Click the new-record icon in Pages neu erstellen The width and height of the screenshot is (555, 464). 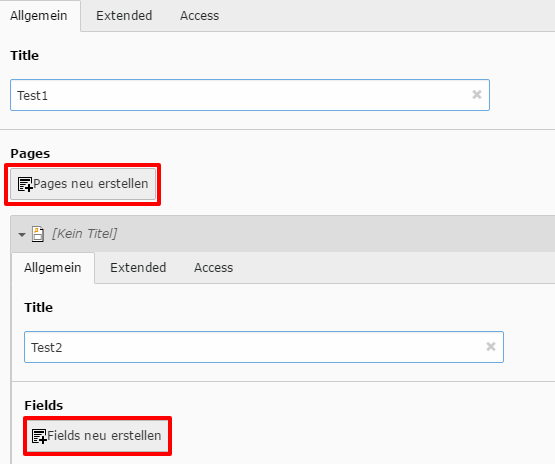click(25, 184)
